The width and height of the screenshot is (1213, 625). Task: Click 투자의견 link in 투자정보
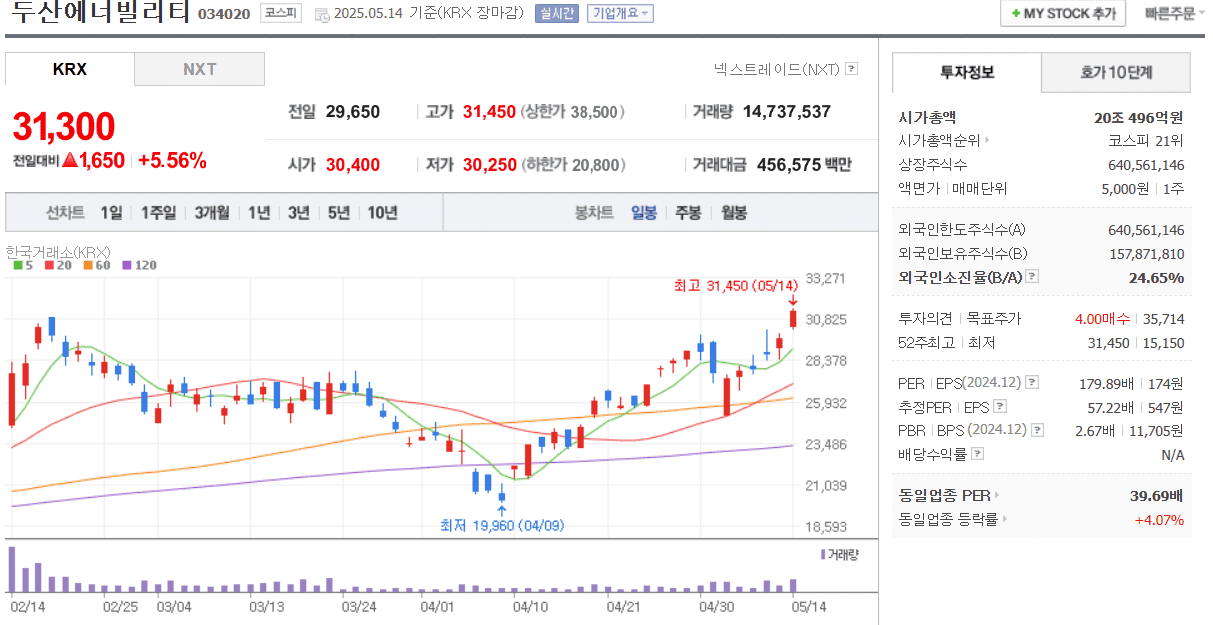click(x=926, y=318)
